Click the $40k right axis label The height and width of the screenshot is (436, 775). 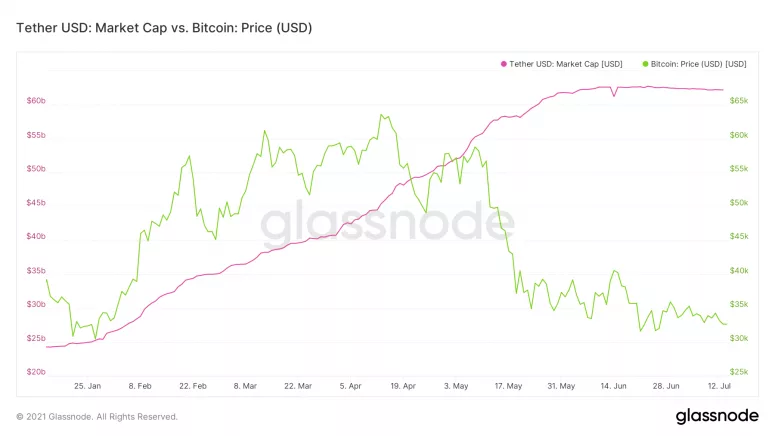(x=739, y=270)
